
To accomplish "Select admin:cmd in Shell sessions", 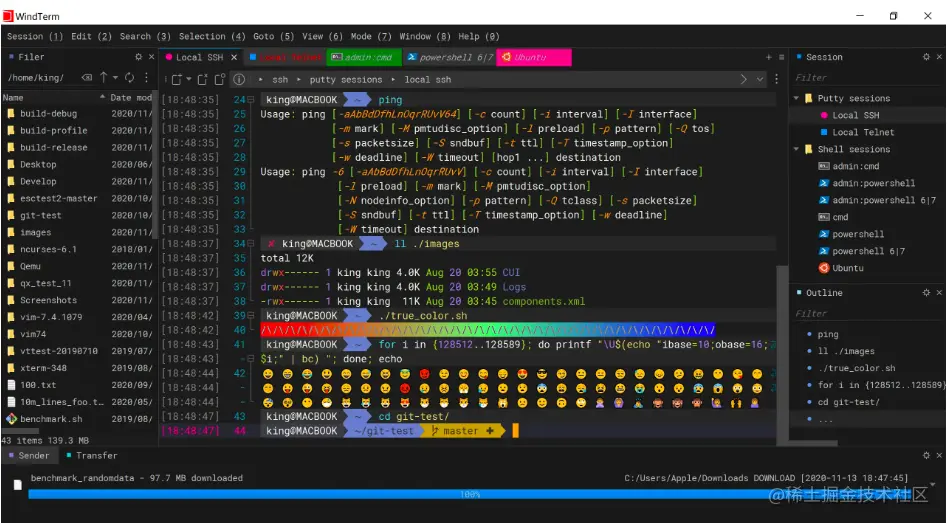I will click(x=855, y=166).
